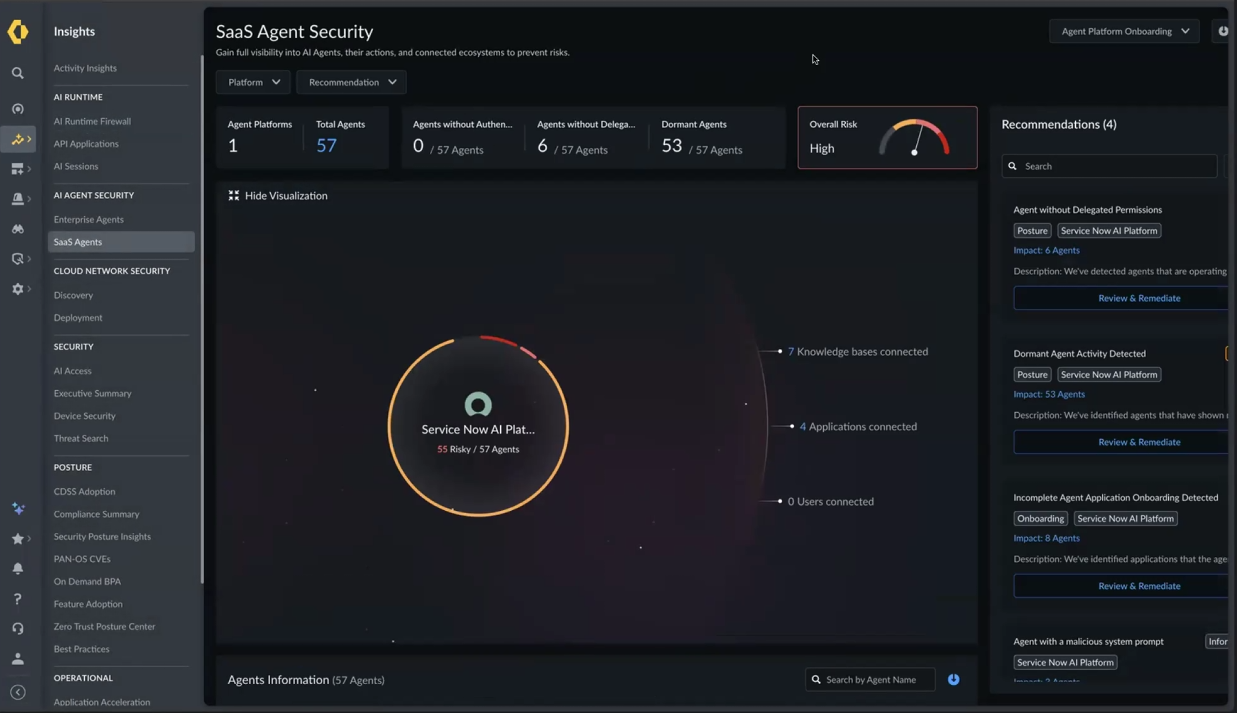Open PAN-OS CVEs page
Image resolution: width=1237 pixels, height=713 pixels.
point(82,559)
